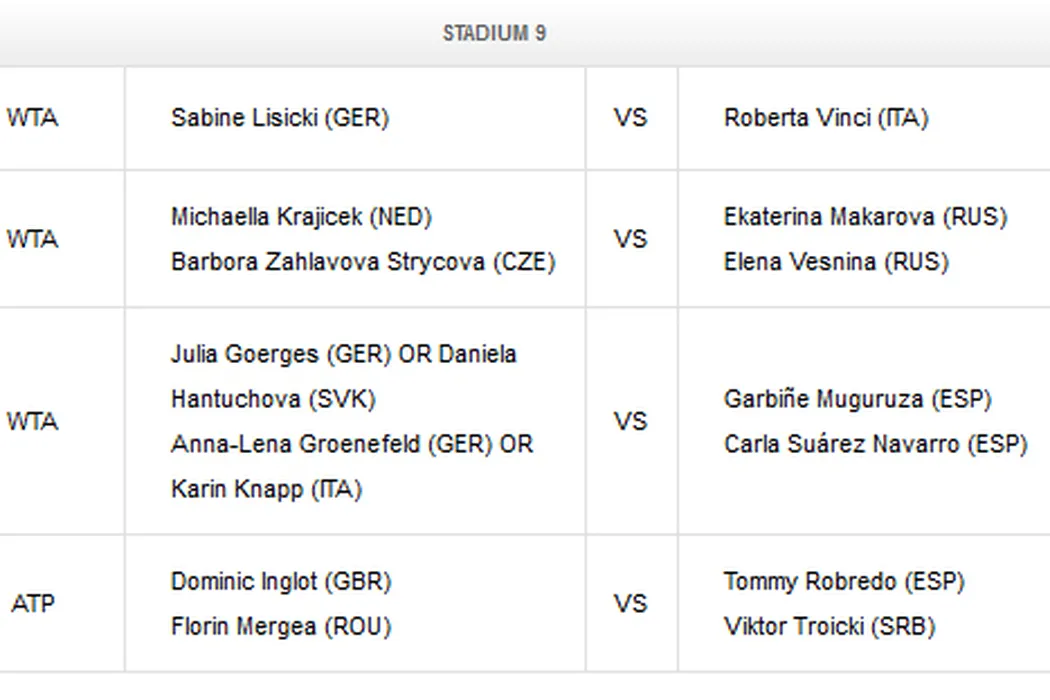Image resolution: width=1050 pixels, height=700 pixels.
Task: Click Barbora Zahlavova Strycova (CZE)
Action: pyautogui.click(x=363, y=262)
